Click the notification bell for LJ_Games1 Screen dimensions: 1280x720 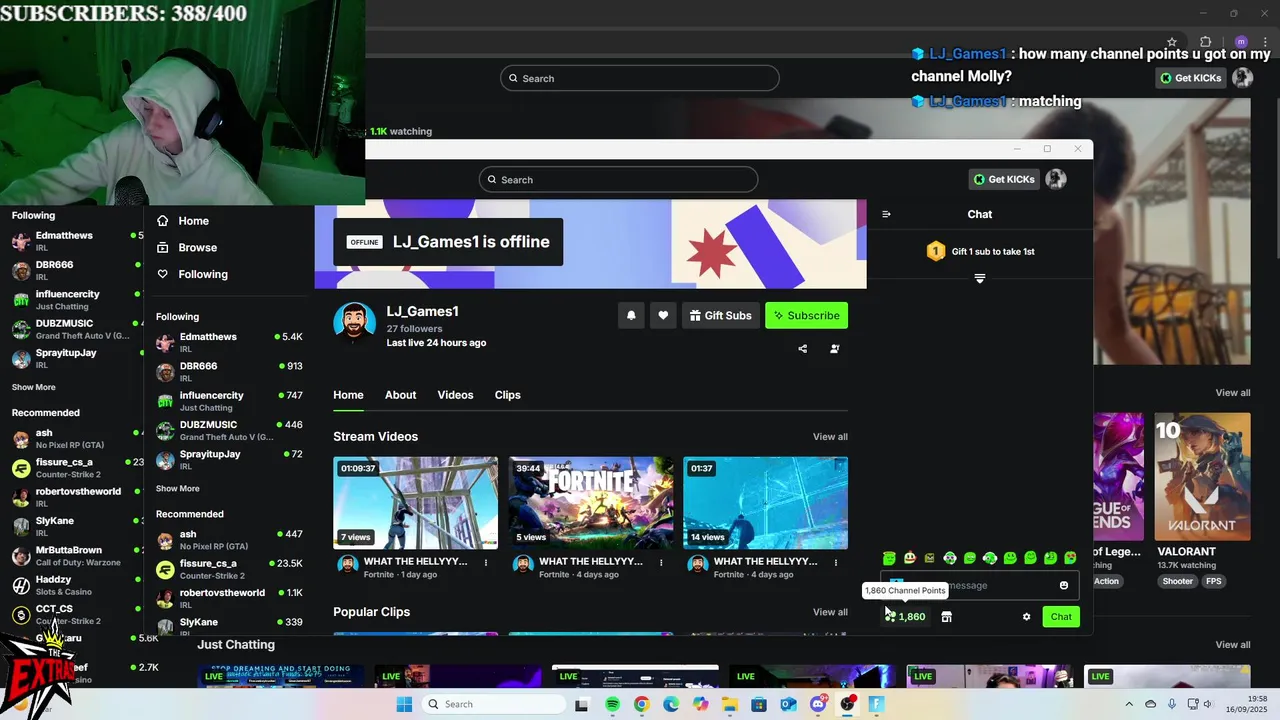coord(631,316)
